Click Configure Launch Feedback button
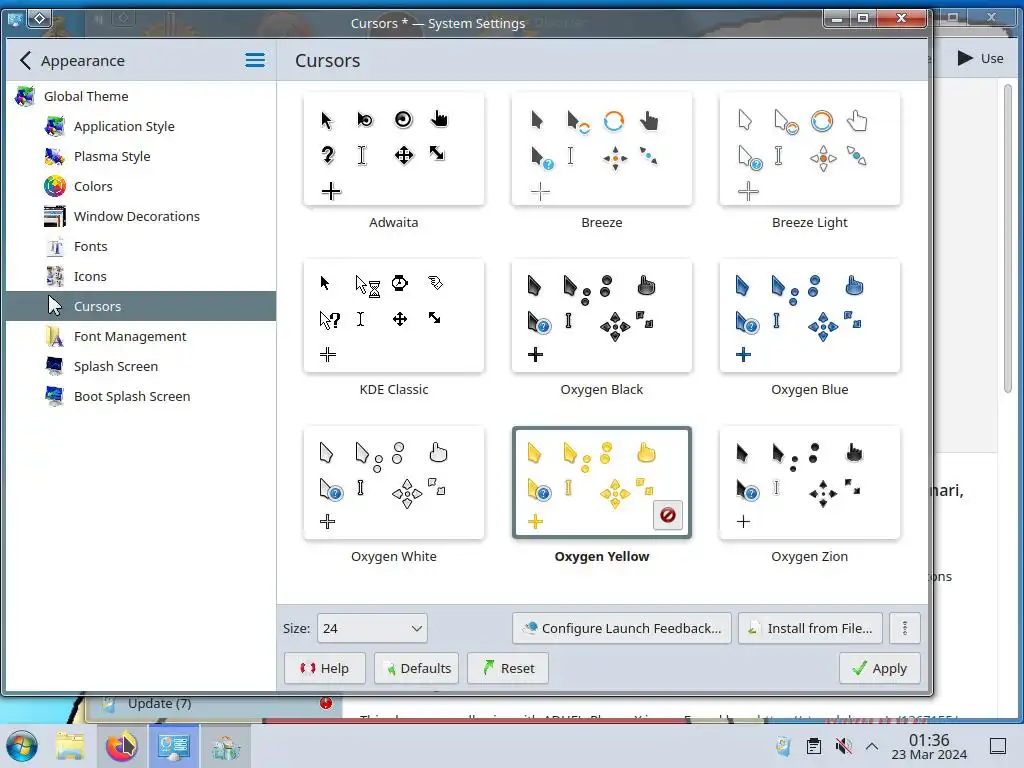This screenshot has width=1024, height=768. pyautogui.click(x=622, y=628)
